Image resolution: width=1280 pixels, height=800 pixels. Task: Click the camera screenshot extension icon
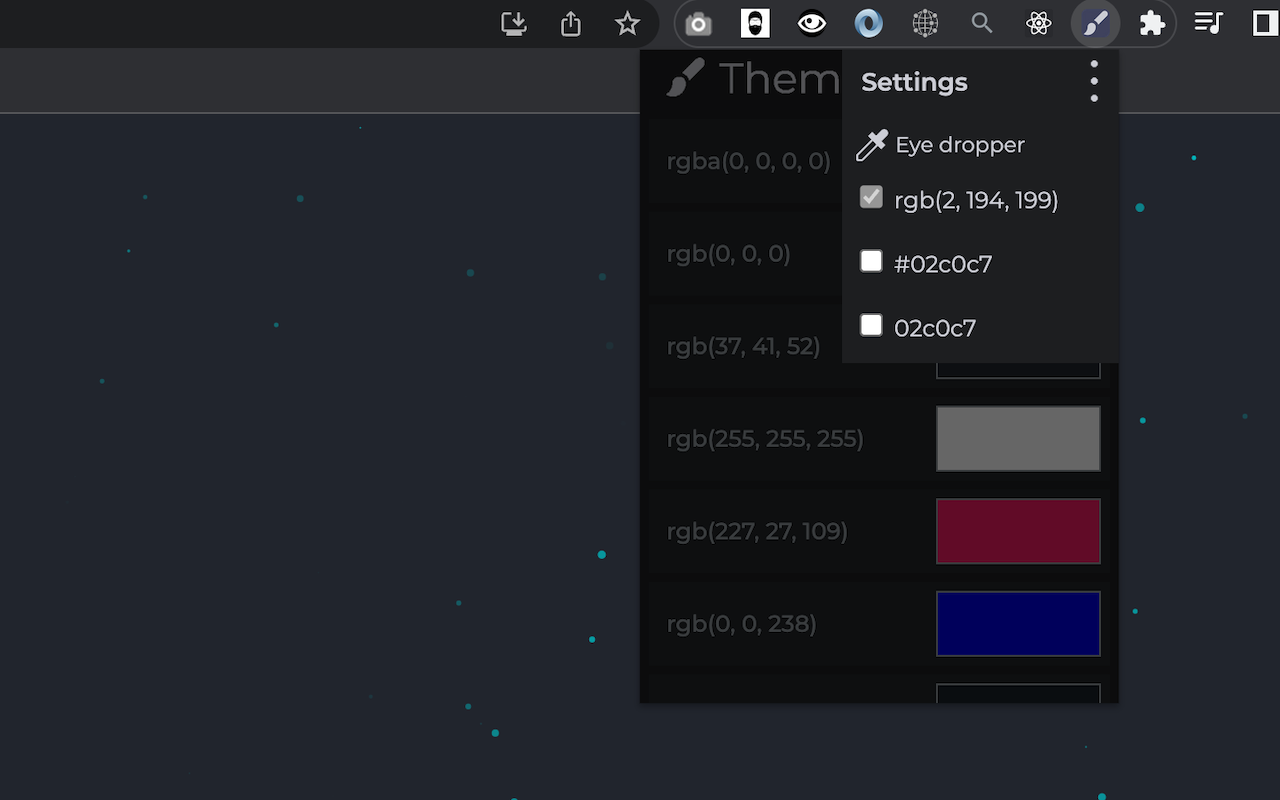[x=699, y=24]
